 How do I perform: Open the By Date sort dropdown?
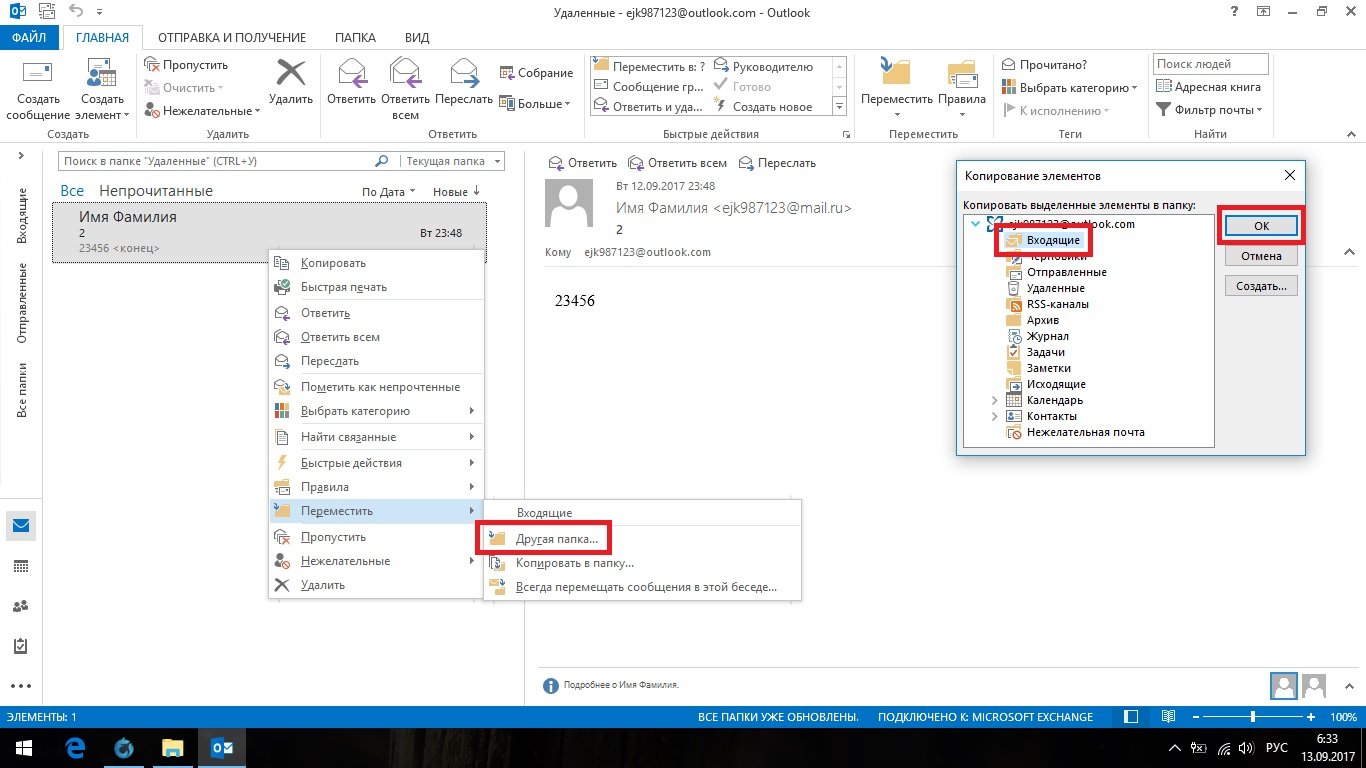tap(388, 191)
